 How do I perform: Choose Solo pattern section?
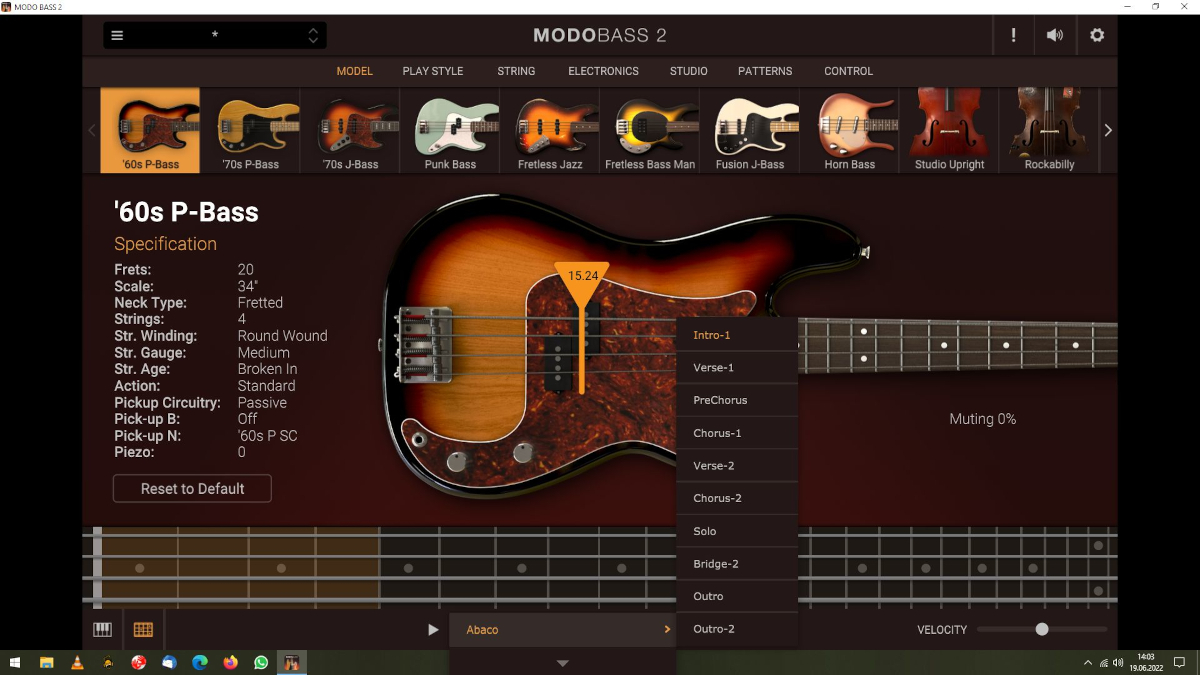[x=737, y=531]
